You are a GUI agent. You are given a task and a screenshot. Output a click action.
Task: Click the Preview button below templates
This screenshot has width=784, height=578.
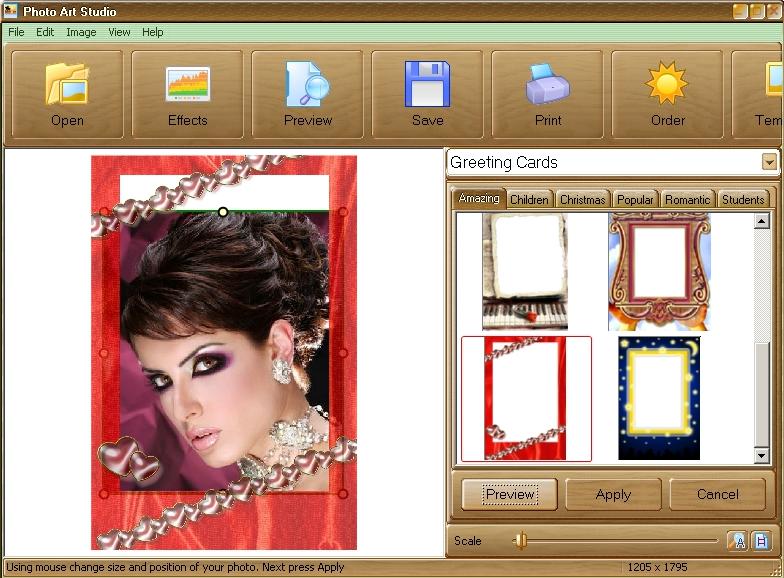[x=510, y=494]
